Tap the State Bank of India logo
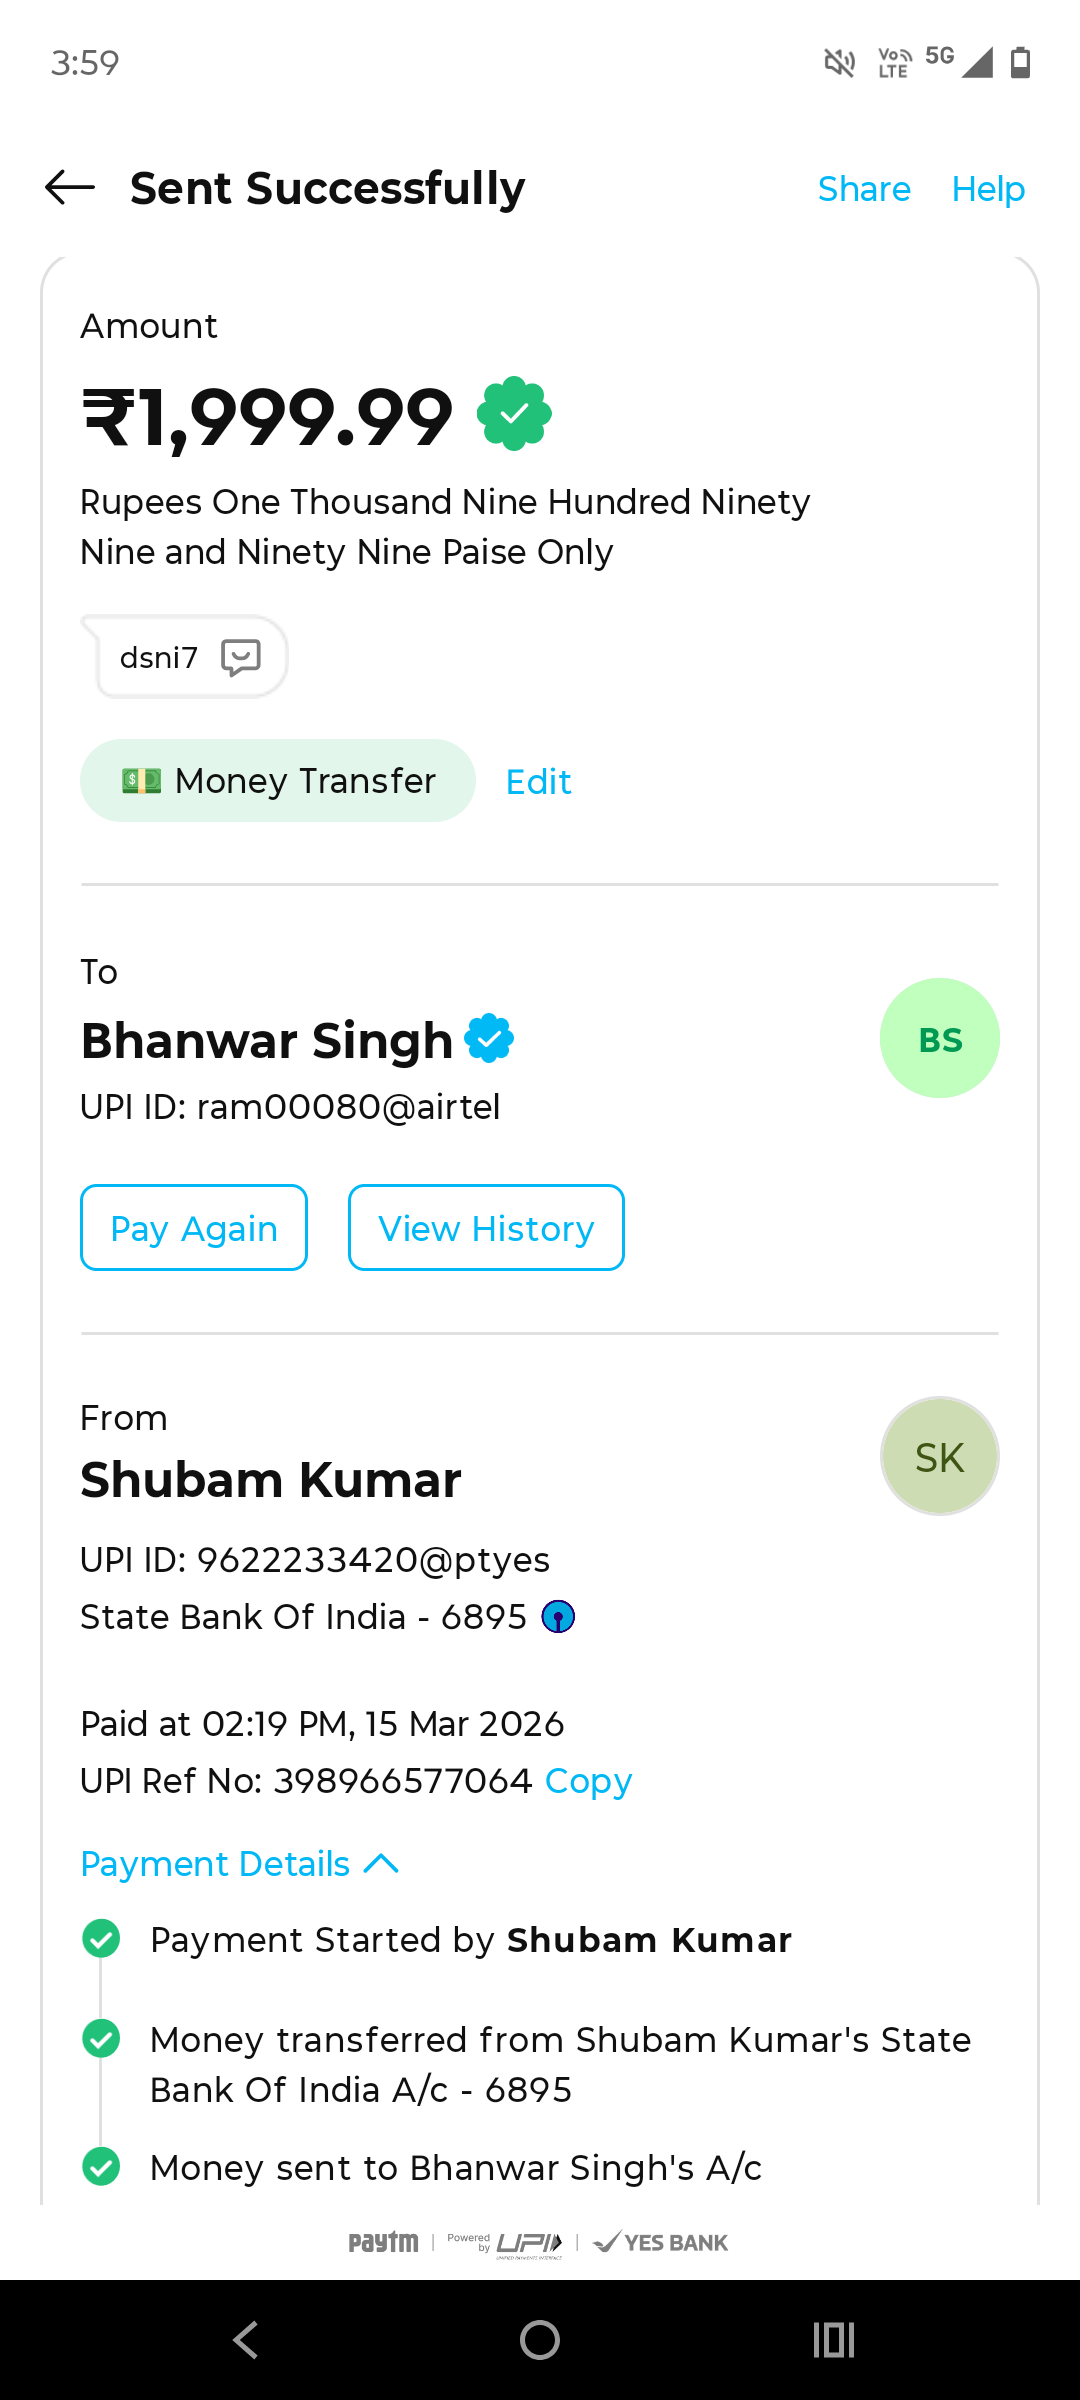This screenshot has width=1080, height=2400. 558,1617
